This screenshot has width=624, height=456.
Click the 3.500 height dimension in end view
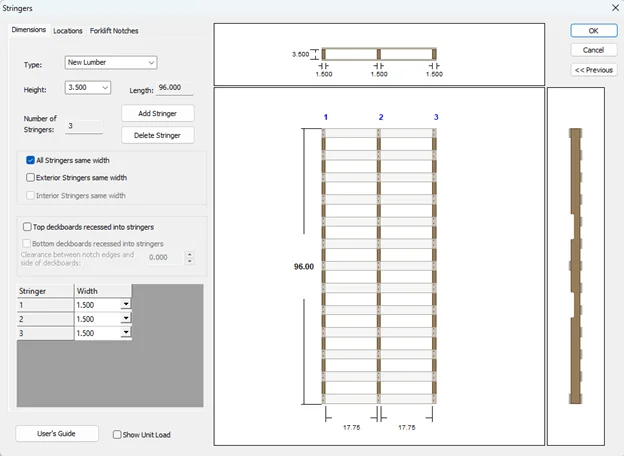coord(300,54)
